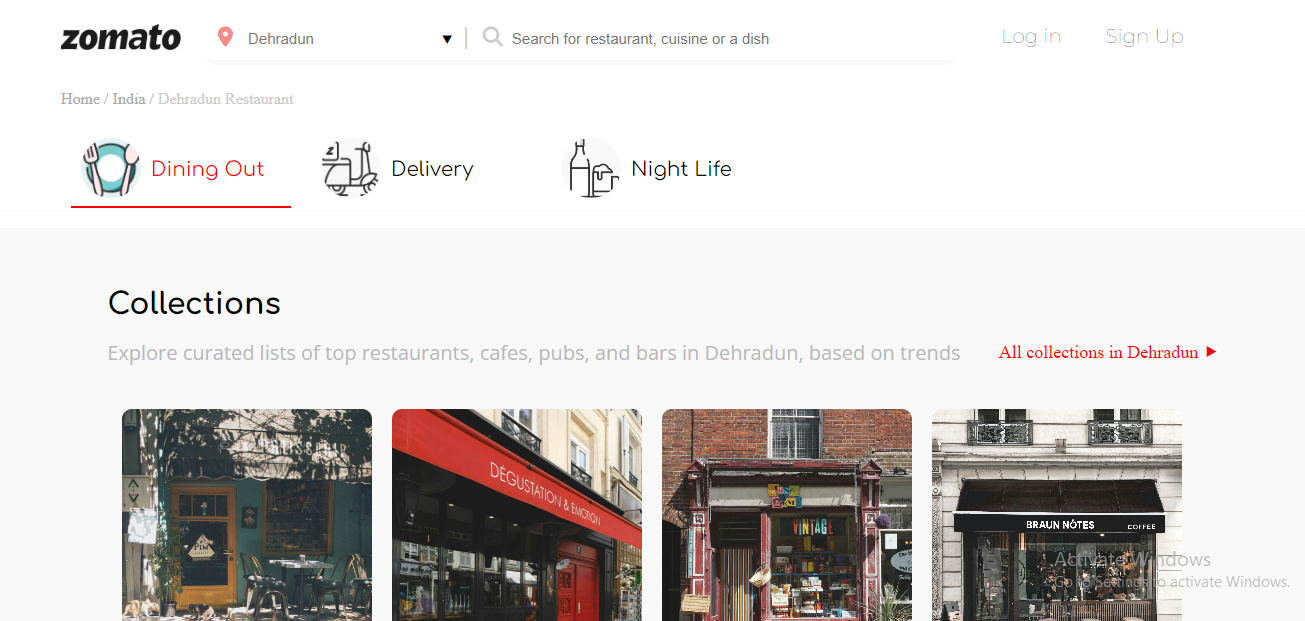Click the red arrow beside All collections

(1211, 352)
